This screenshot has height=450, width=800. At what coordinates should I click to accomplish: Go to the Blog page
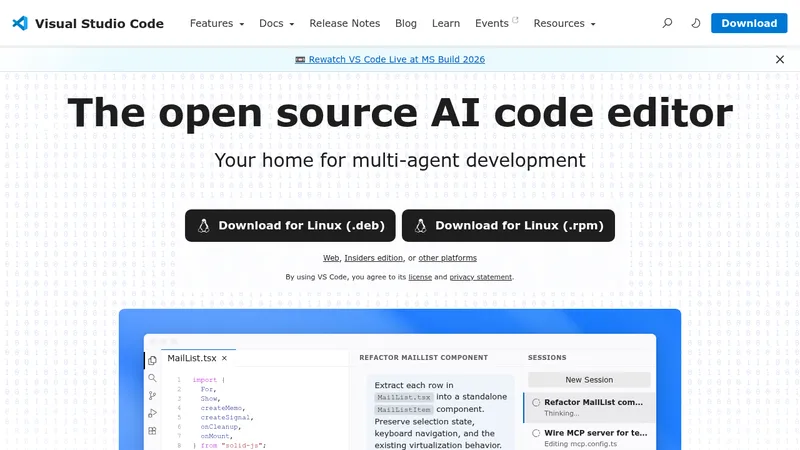tap(406, 23)
